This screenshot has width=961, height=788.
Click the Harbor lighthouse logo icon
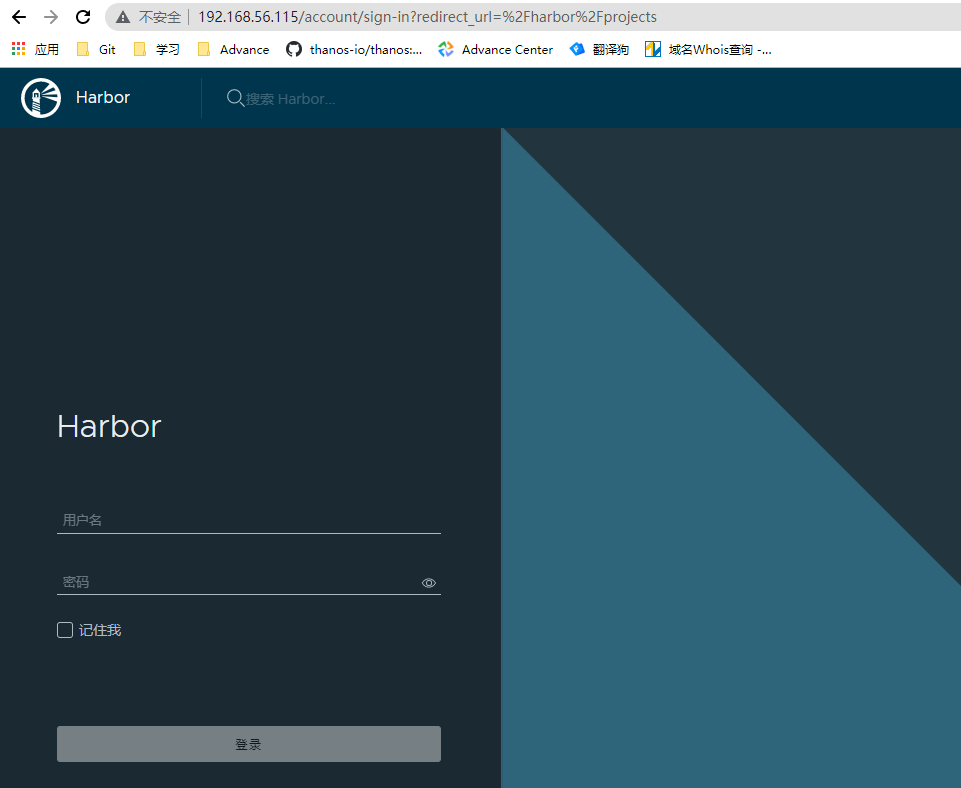coord(41,98)
